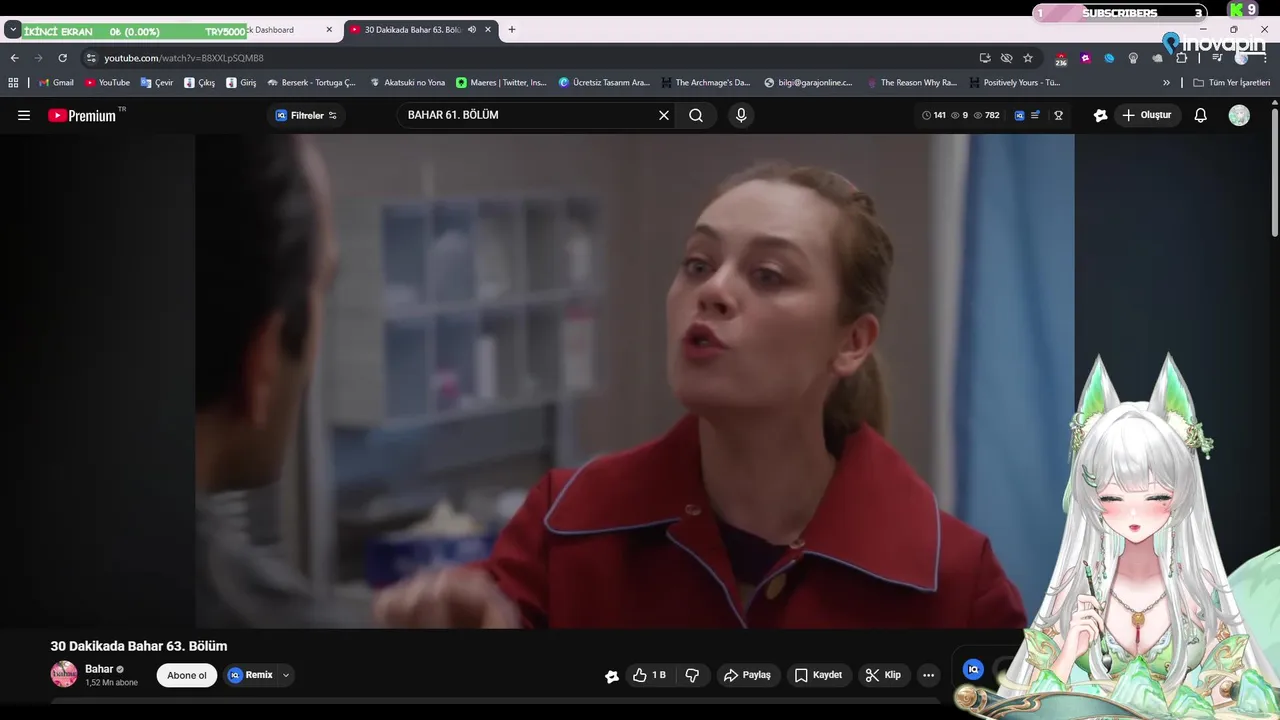Open YouTube notifications bell
Viewport: 1280px width, 720px height.
tap(1201, 115)
